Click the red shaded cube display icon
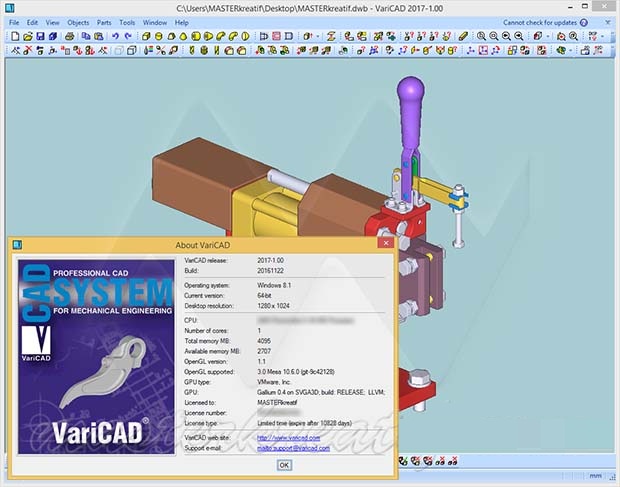The image size is (620, 487). click(538, 36)
